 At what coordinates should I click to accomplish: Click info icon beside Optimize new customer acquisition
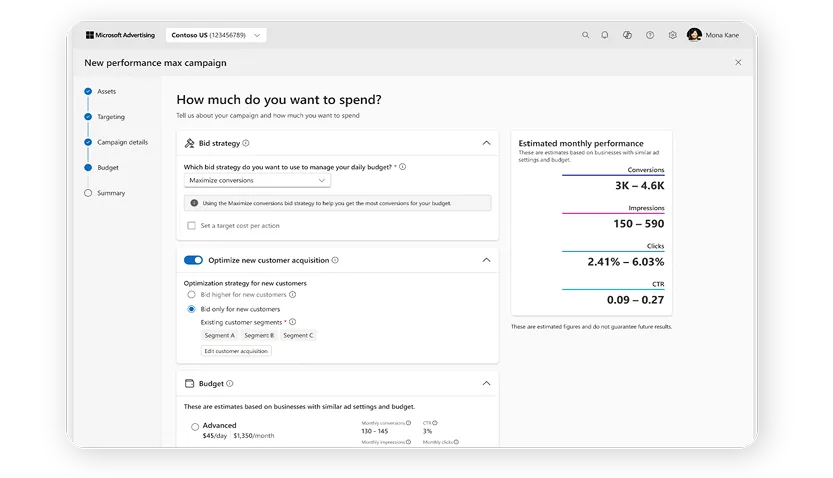tap(335, 260)
